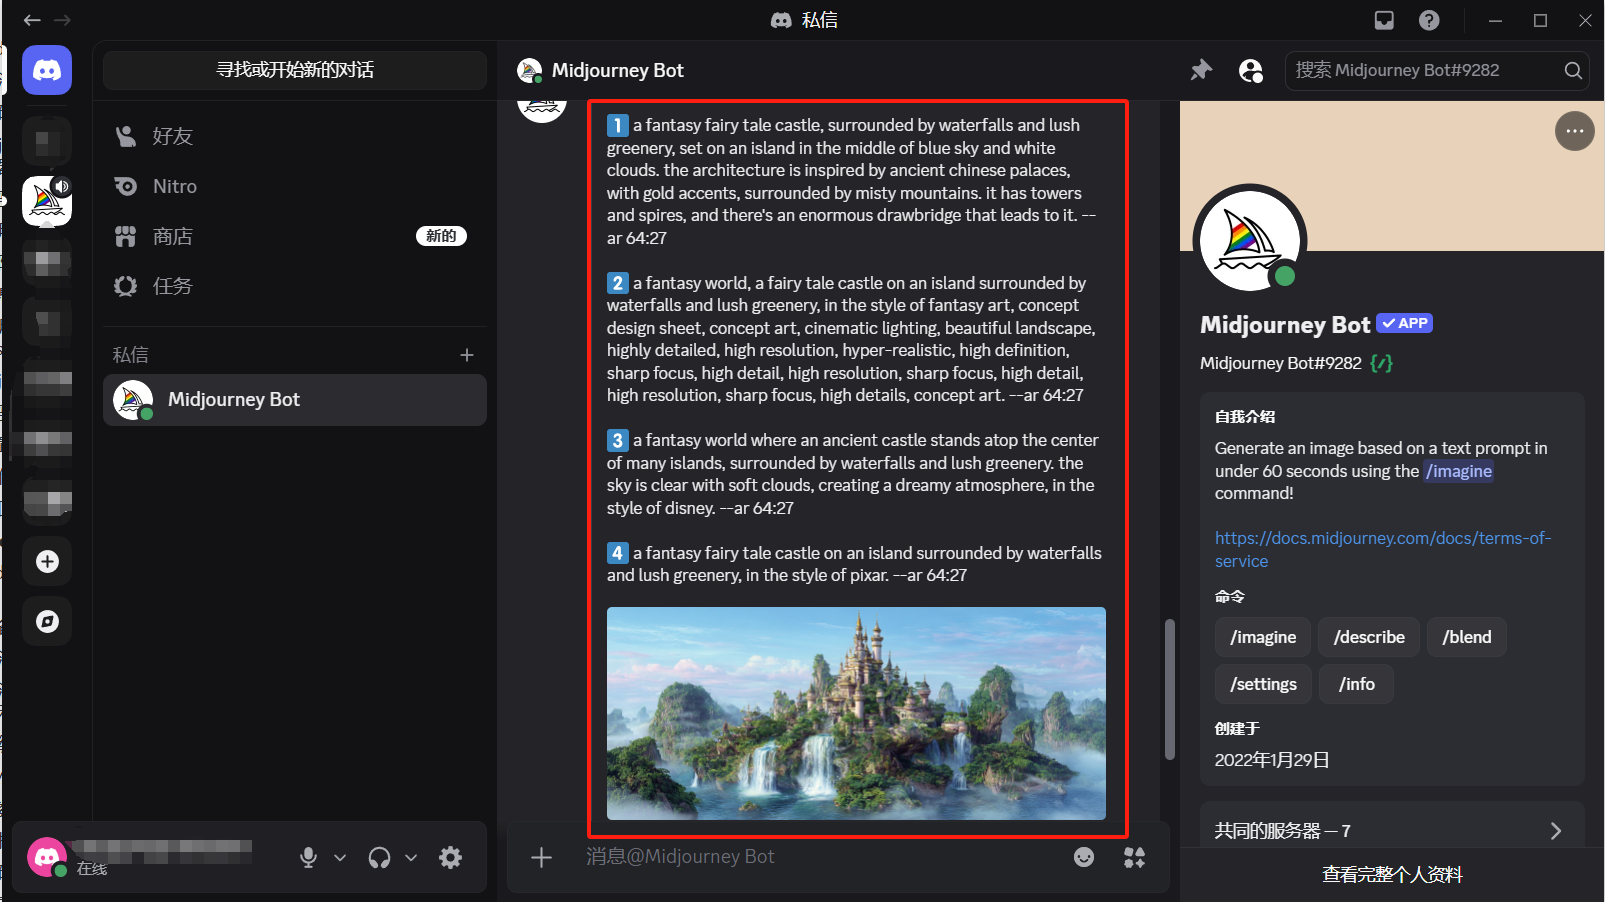Click the /imagine command button
Screen dimensions: 1605x902
[x=1263, y=637]
